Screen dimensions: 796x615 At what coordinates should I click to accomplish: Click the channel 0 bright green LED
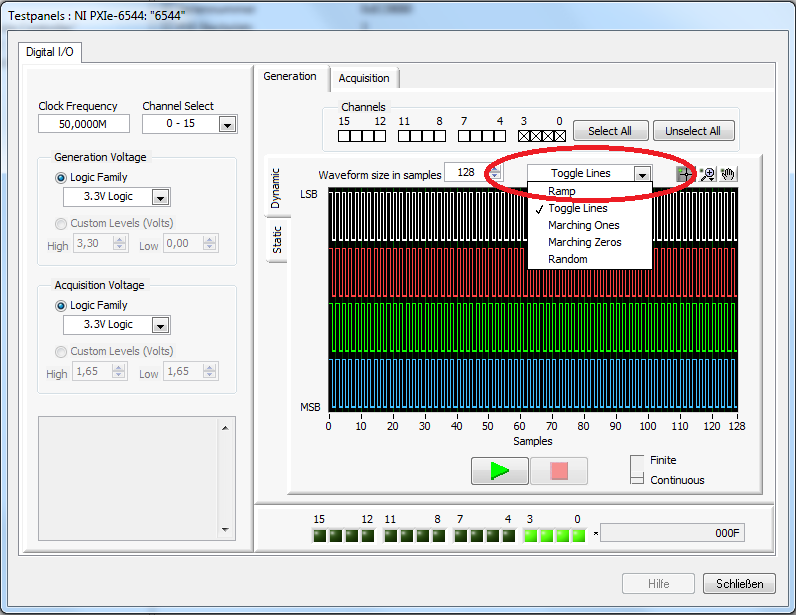point(578,536)
